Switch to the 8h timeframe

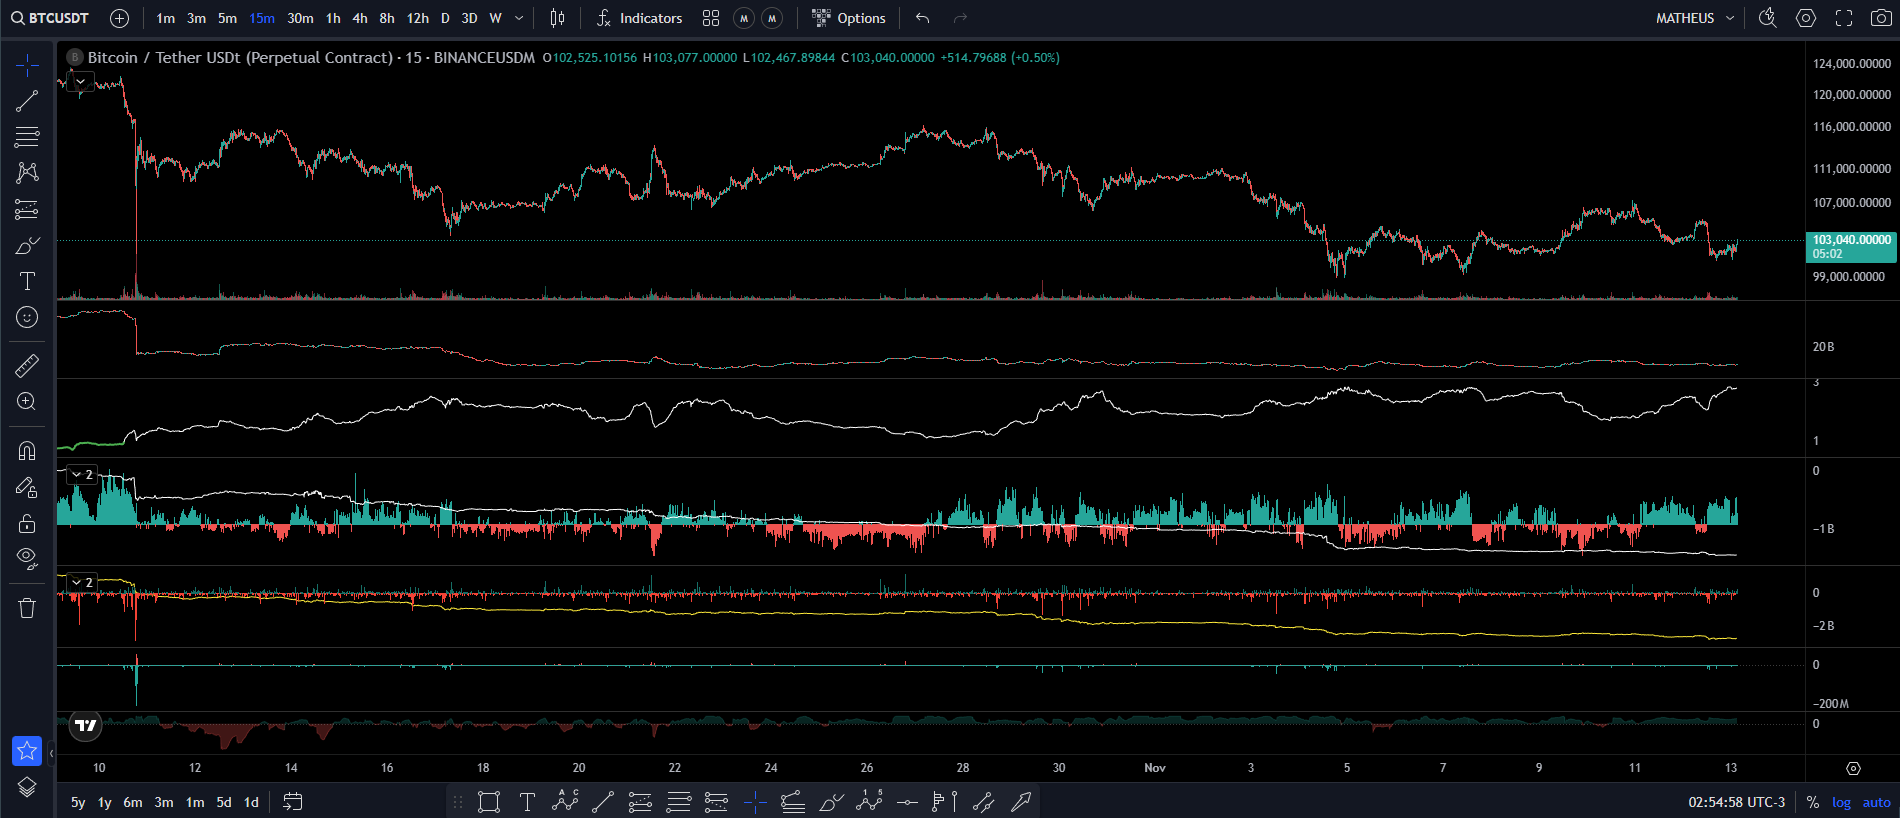click(387, 18)
